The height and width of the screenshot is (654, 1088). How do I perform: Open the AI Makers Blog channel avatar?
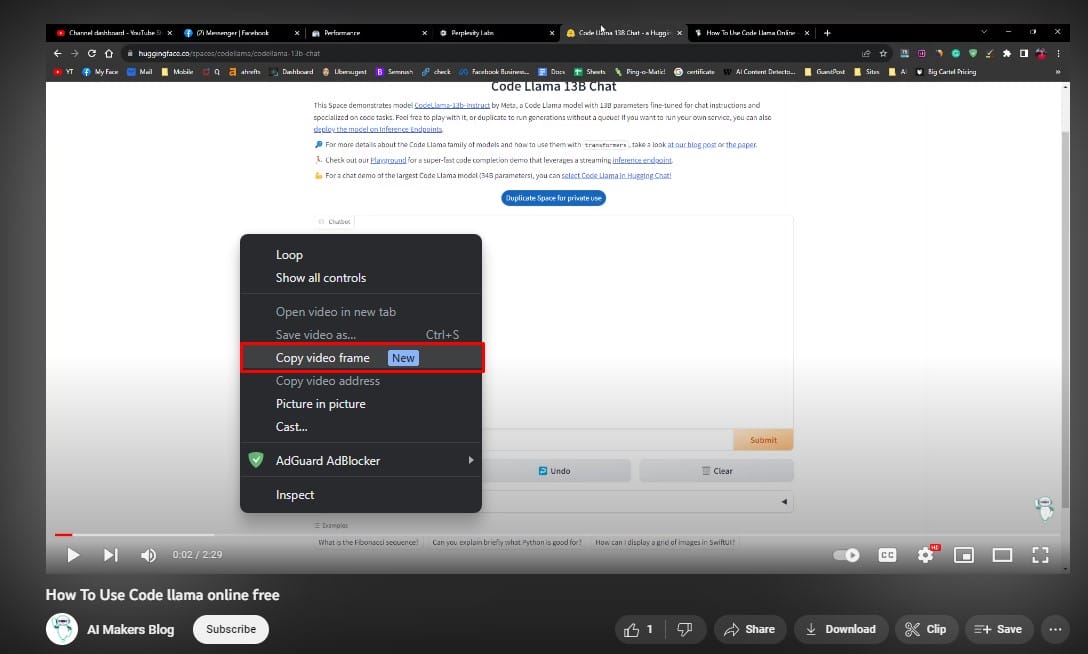62,629
